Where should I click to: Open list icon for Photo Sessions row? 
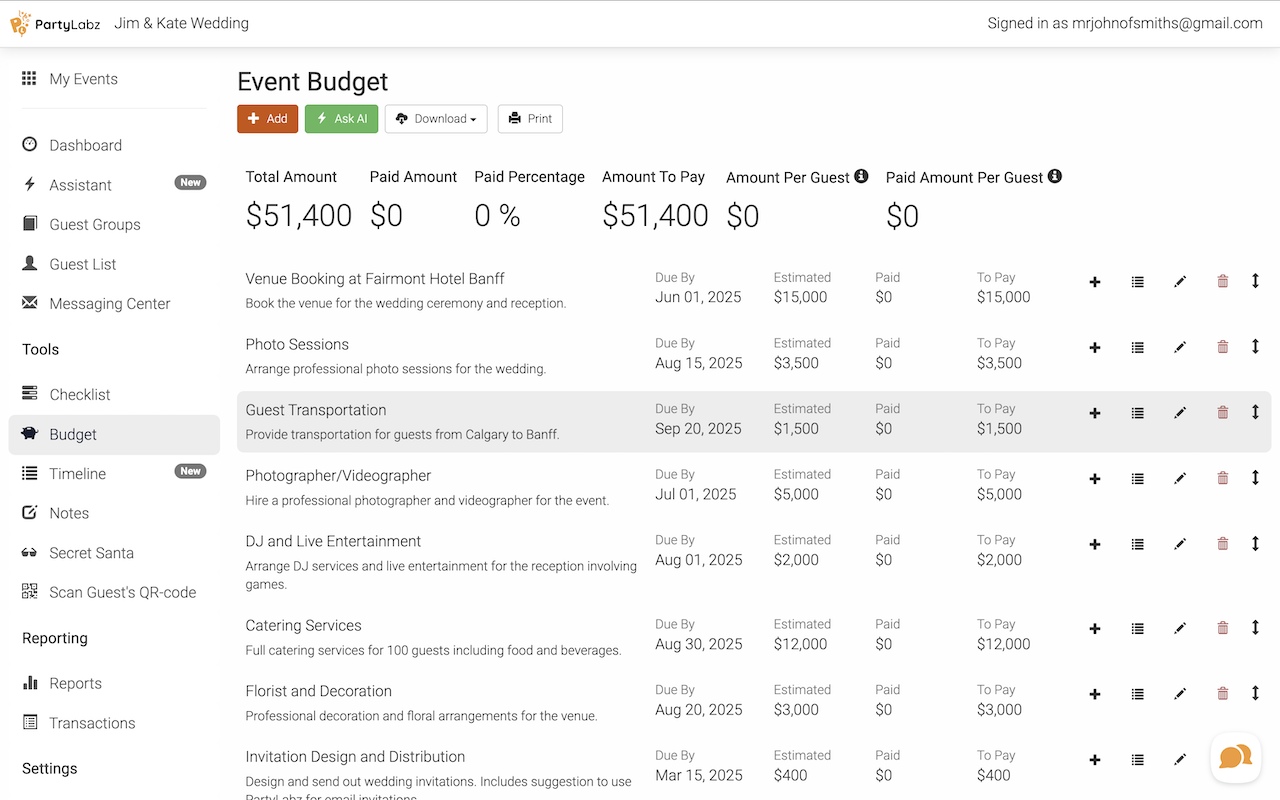[1137, 348]
